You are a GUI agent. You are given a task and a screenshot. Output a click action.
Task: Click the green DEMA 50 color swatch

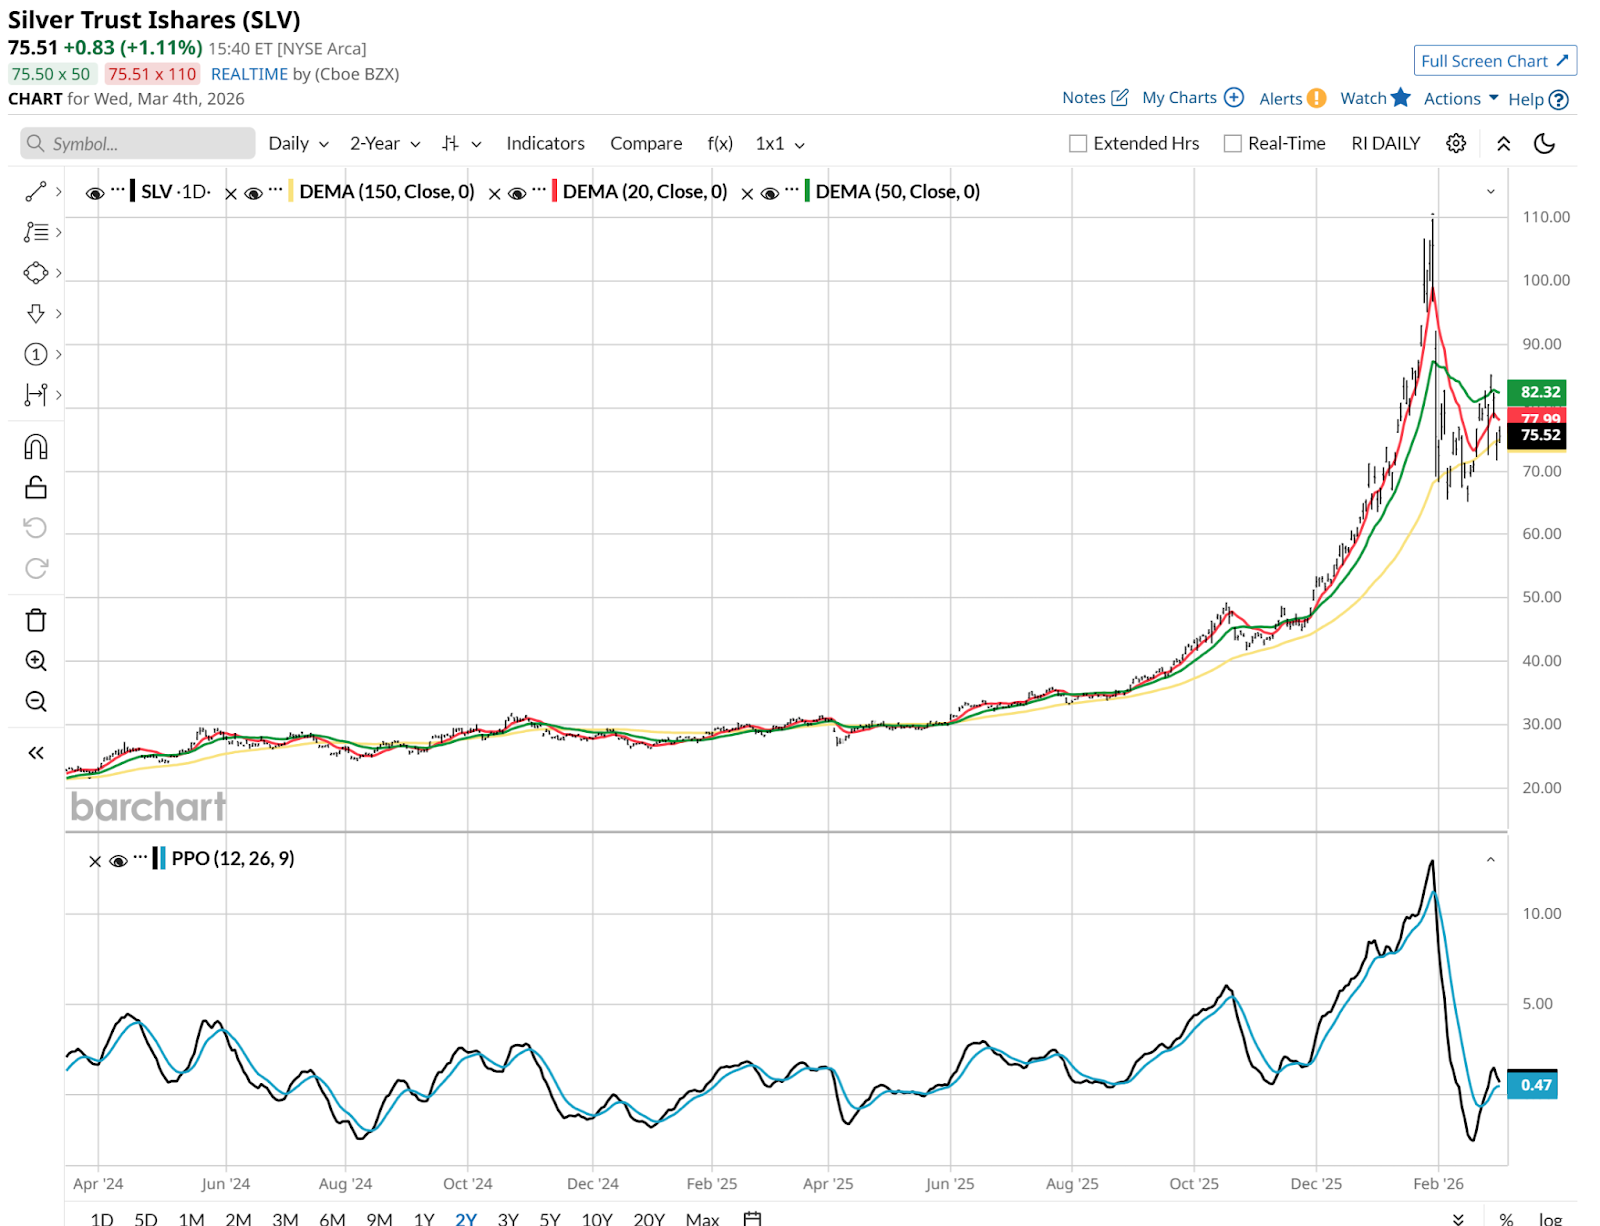pos(807,191)
